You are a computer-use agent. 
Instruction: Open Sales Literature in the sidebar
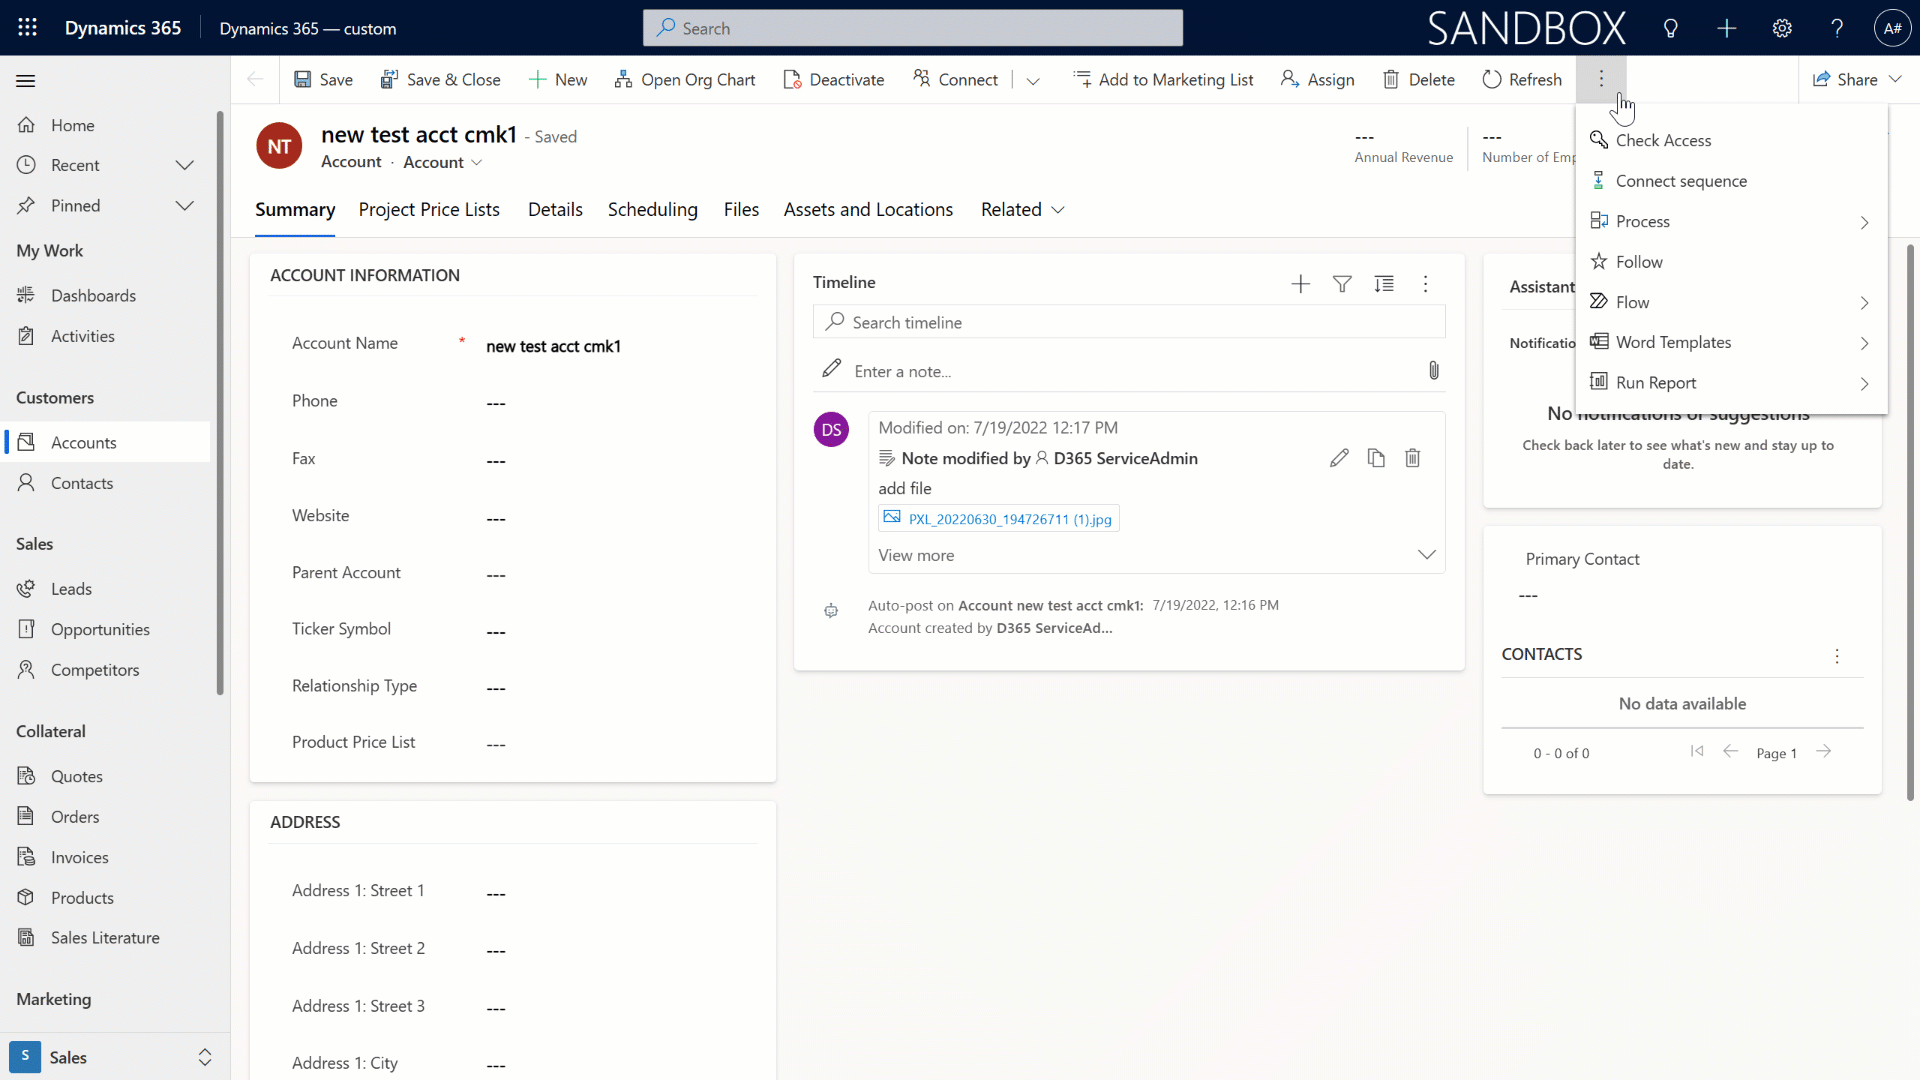pos(105,937)
